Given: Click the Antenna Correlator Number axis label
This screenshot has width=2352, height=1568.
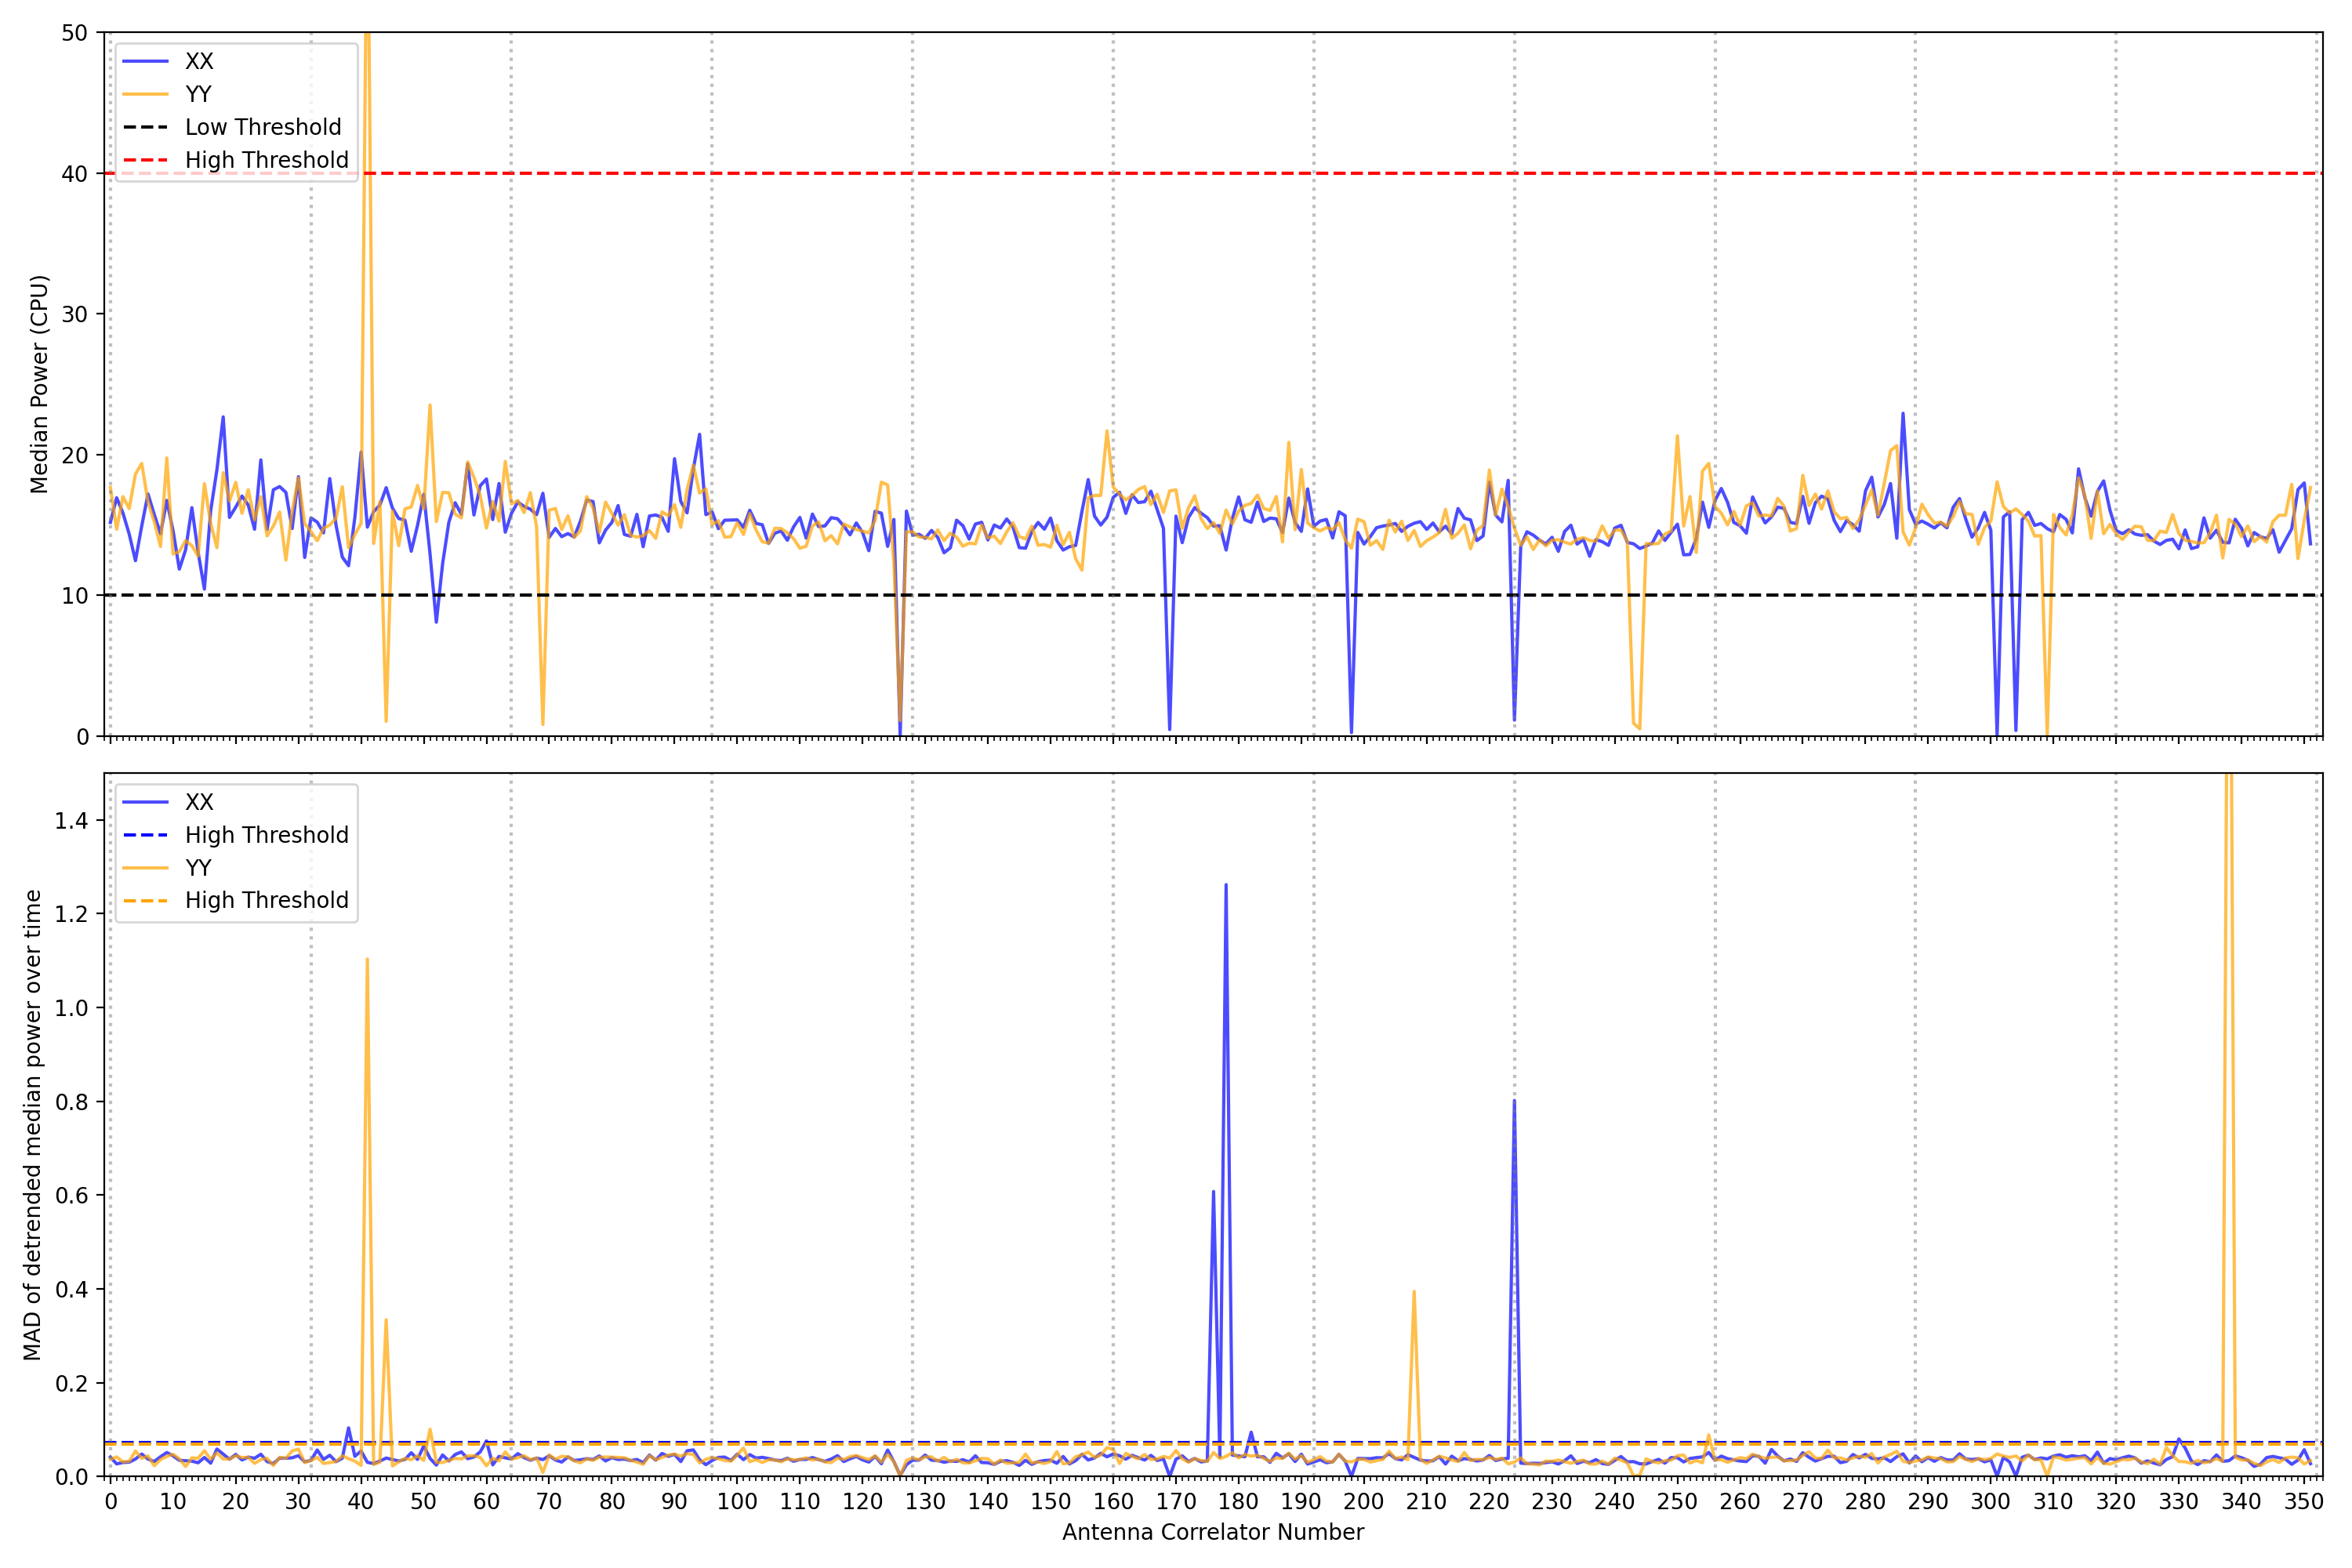Looking at the screenshot, I should point(1212,1532).
